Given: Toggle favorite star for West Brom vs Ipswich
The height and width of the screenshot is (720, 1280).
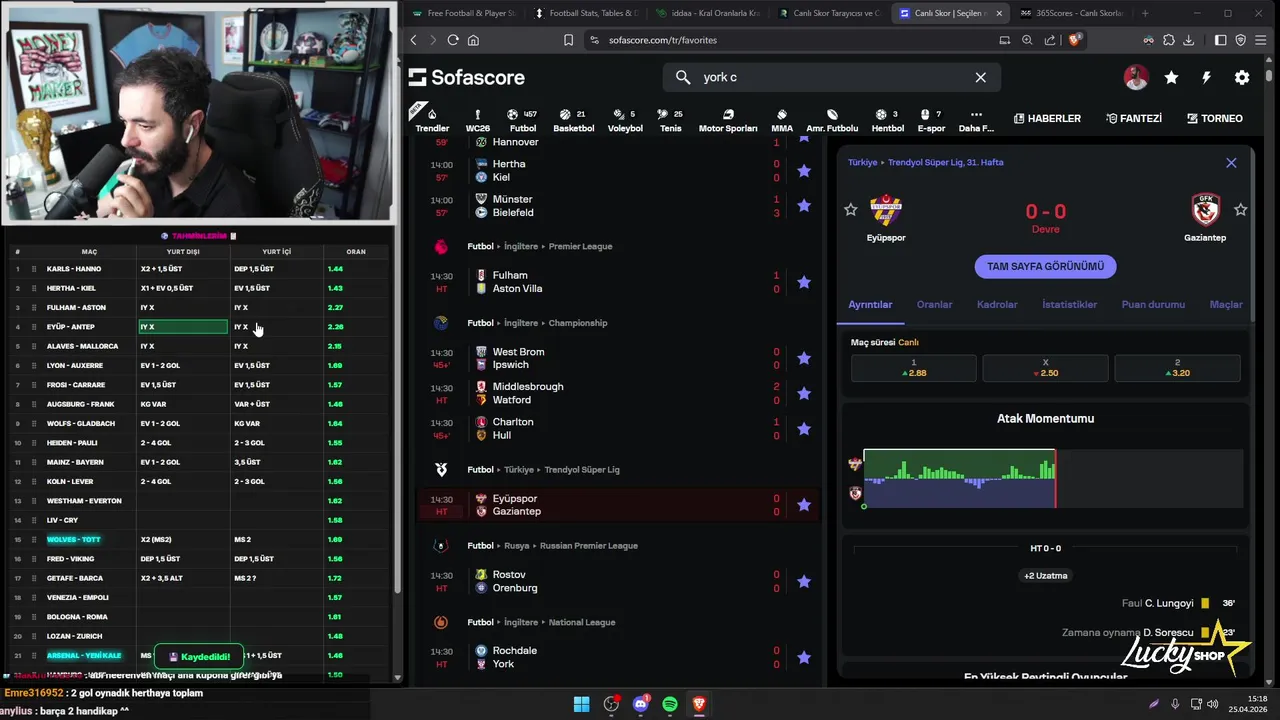Looking at the screenshot, I should point(803,358).
